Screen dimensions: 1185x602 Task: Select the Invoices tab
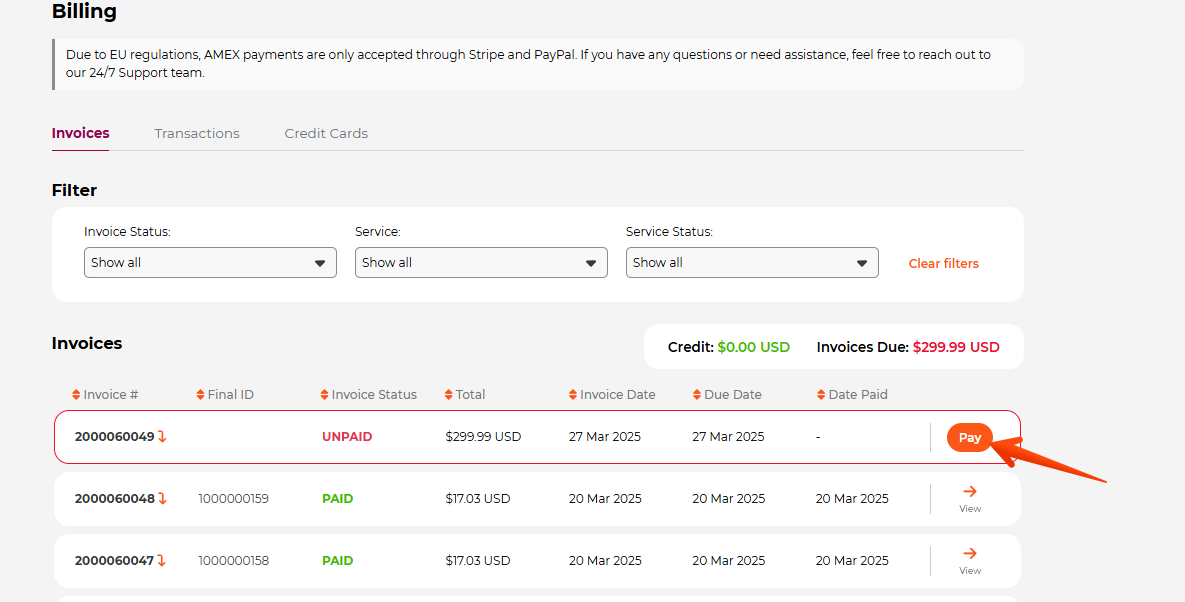(80, 133)
